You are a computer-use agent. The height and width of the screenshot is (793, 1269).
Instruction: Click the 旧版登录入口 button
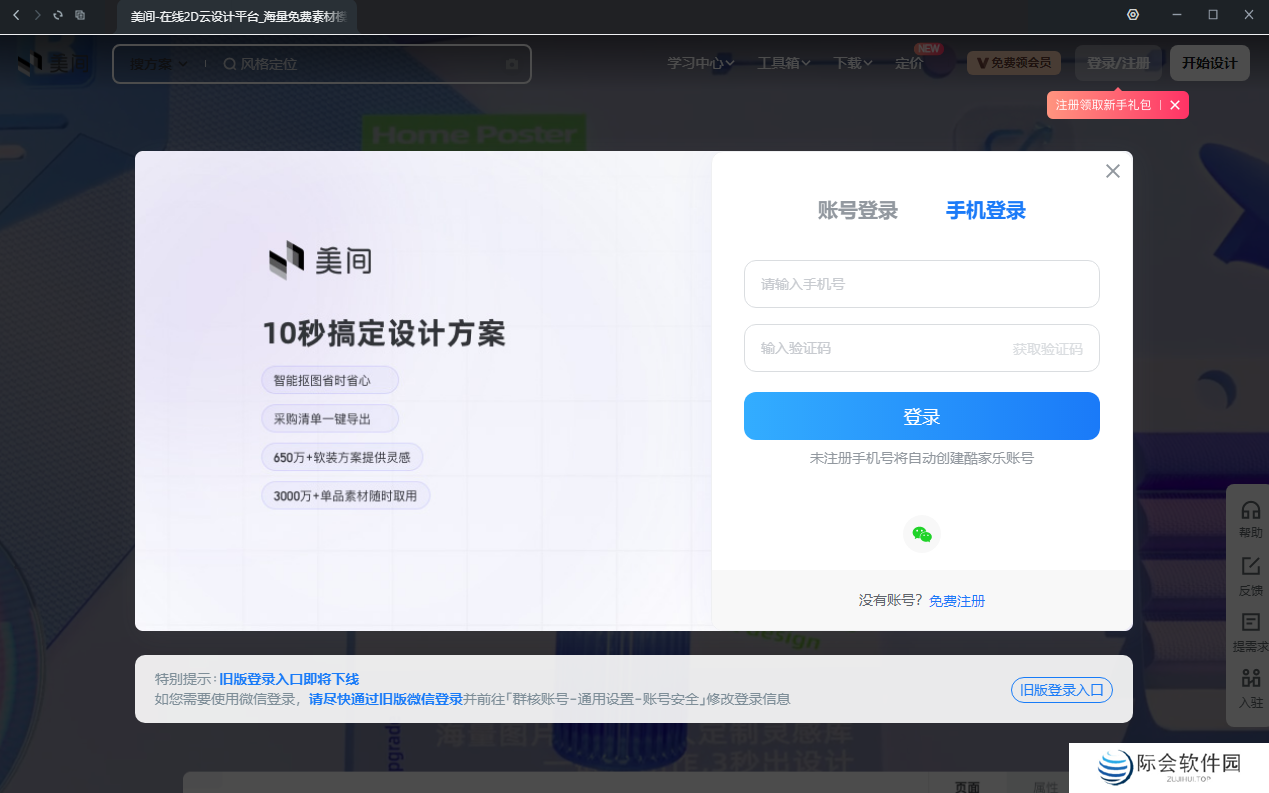1061,689
